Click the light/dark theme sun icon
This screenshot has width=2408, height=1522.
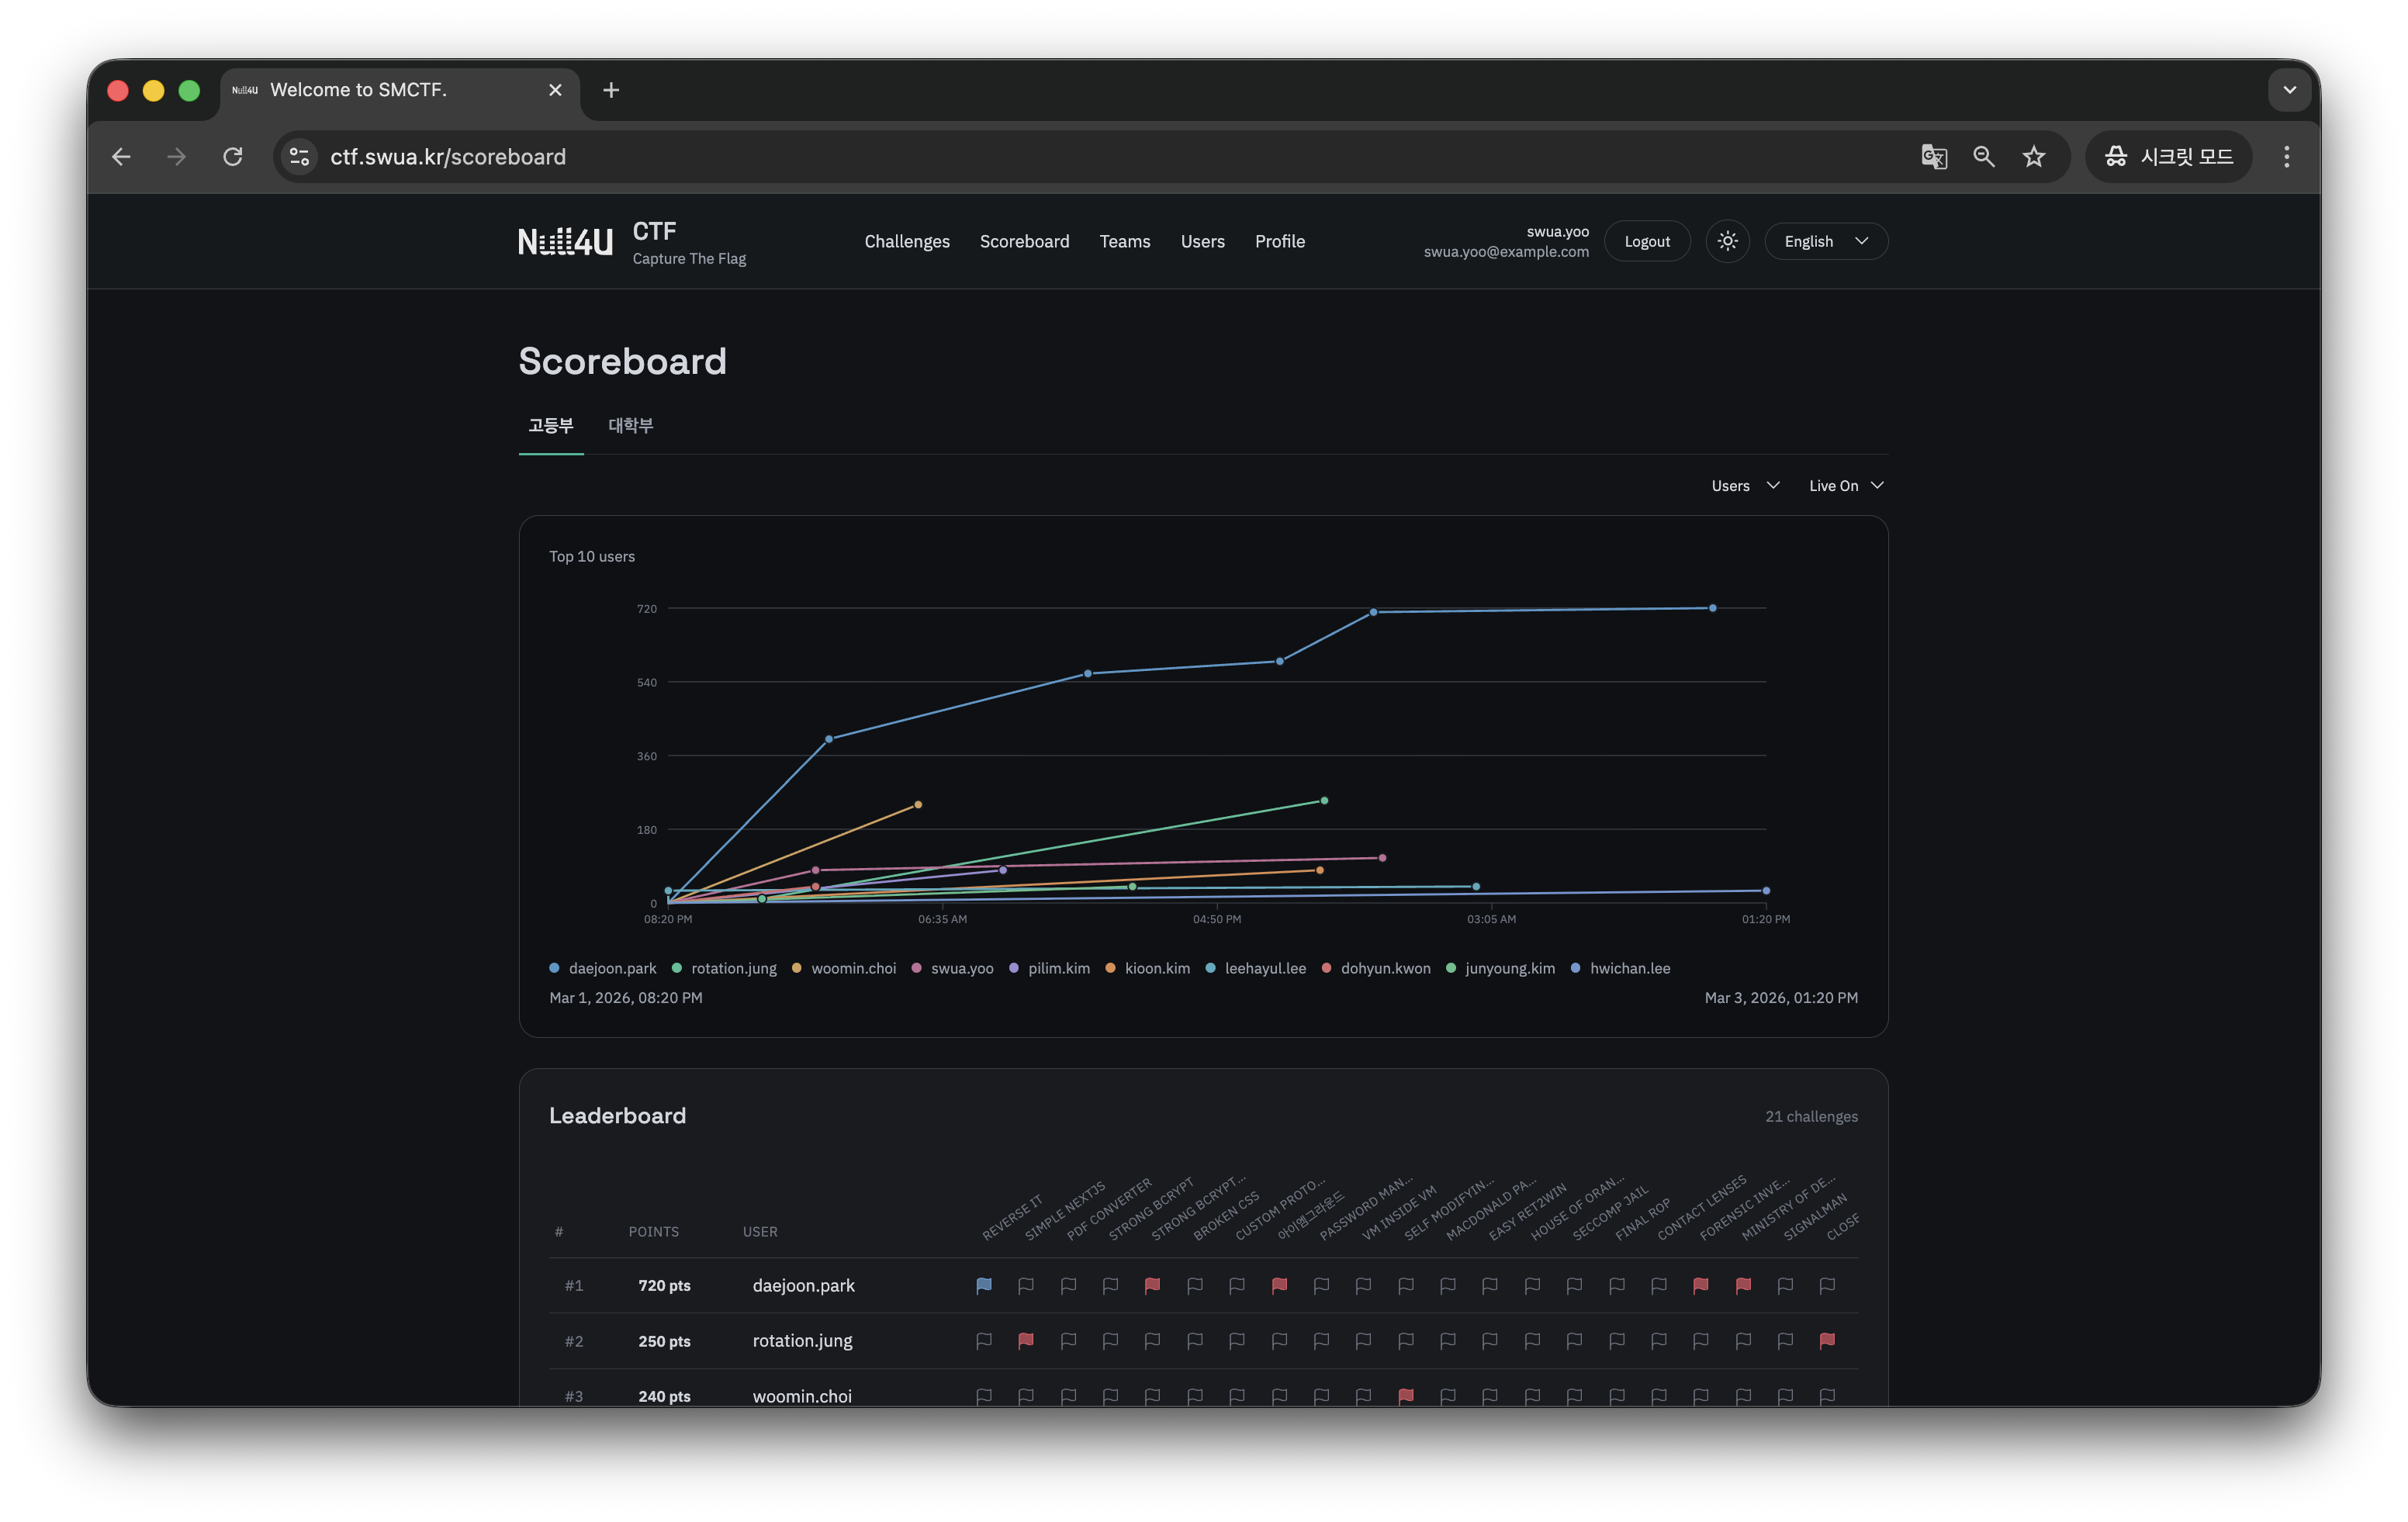[x=1727, y=241]
